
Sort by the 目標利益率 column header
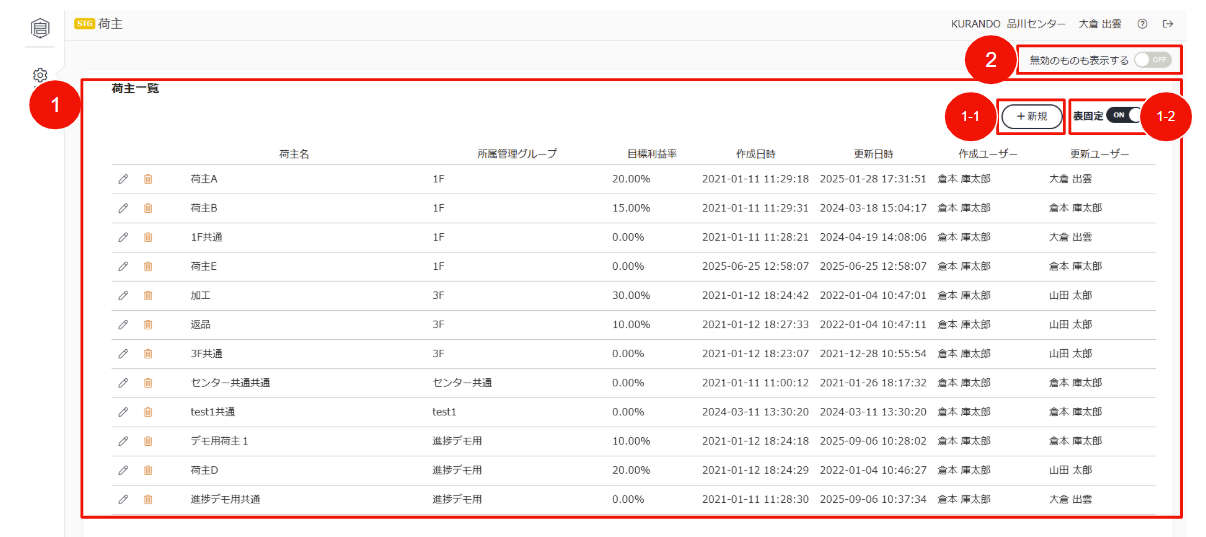[x=652, y=153]
